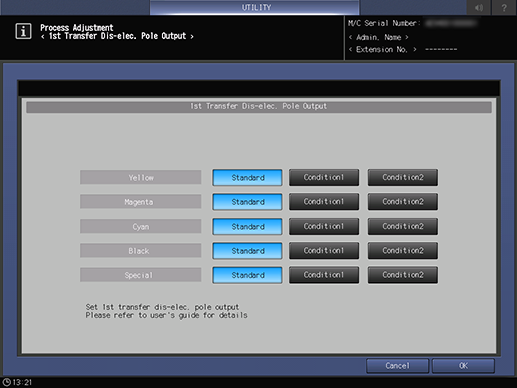Confirm settings with OK button
This screenshot has height=388, width=517.
pos(463,366)
